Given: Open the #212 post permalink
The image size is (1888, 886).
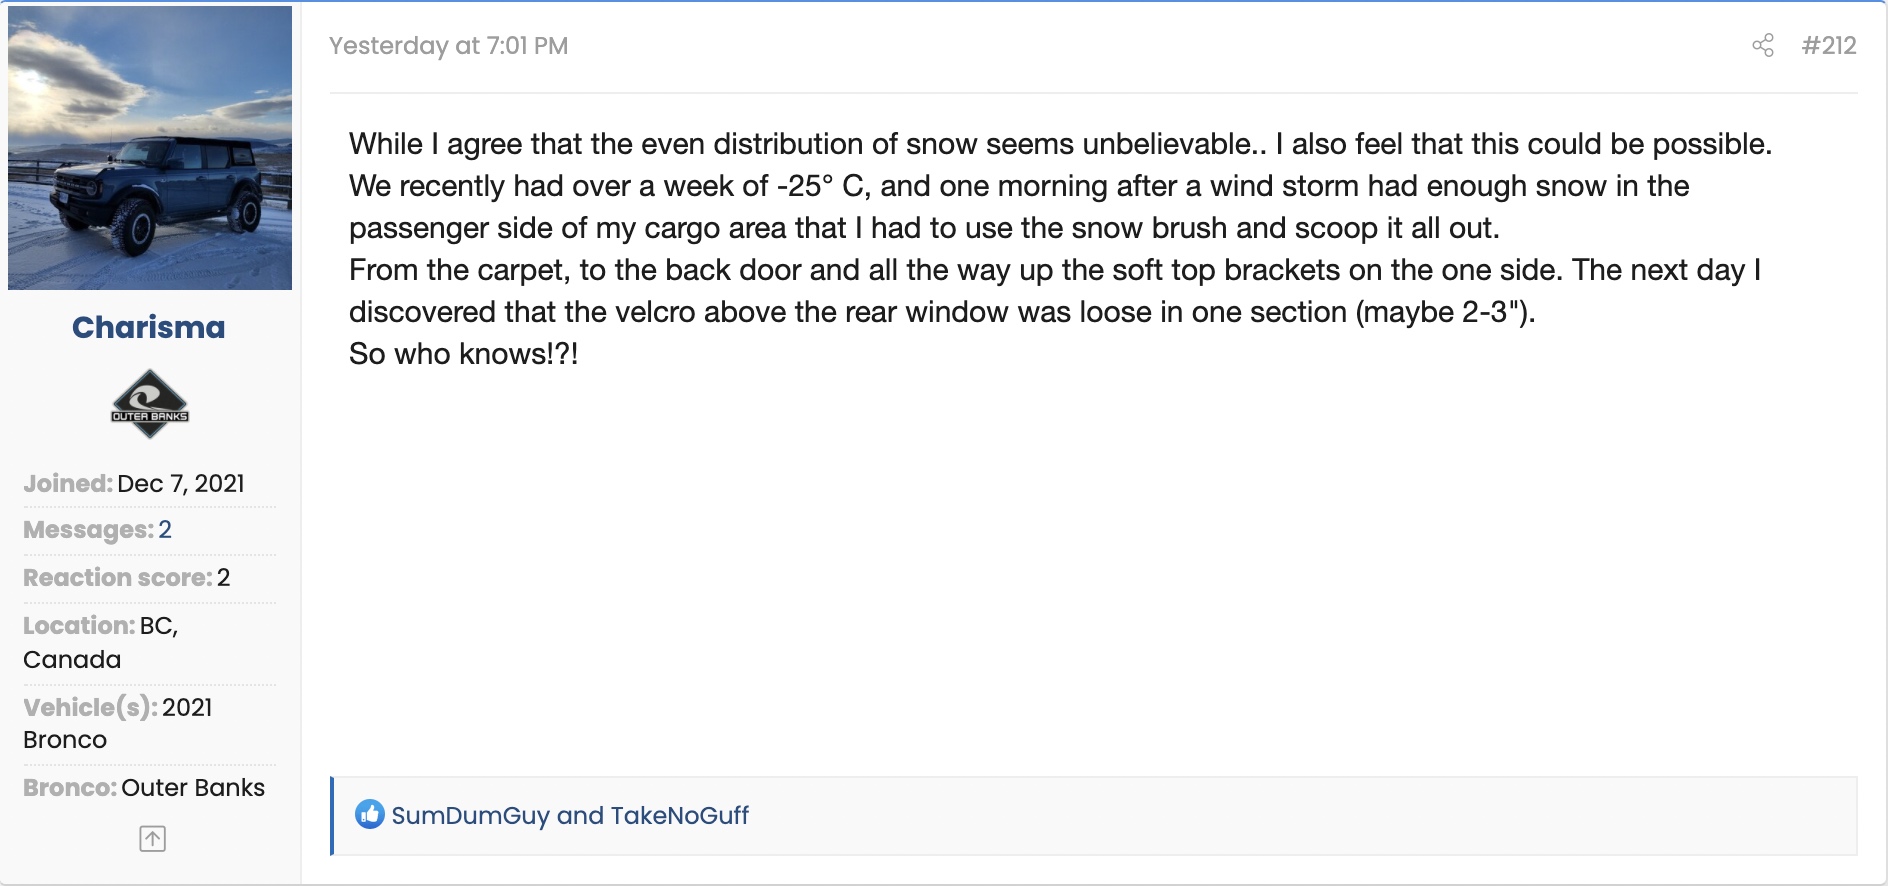Looking at the screenshot, I should 1828,46.
